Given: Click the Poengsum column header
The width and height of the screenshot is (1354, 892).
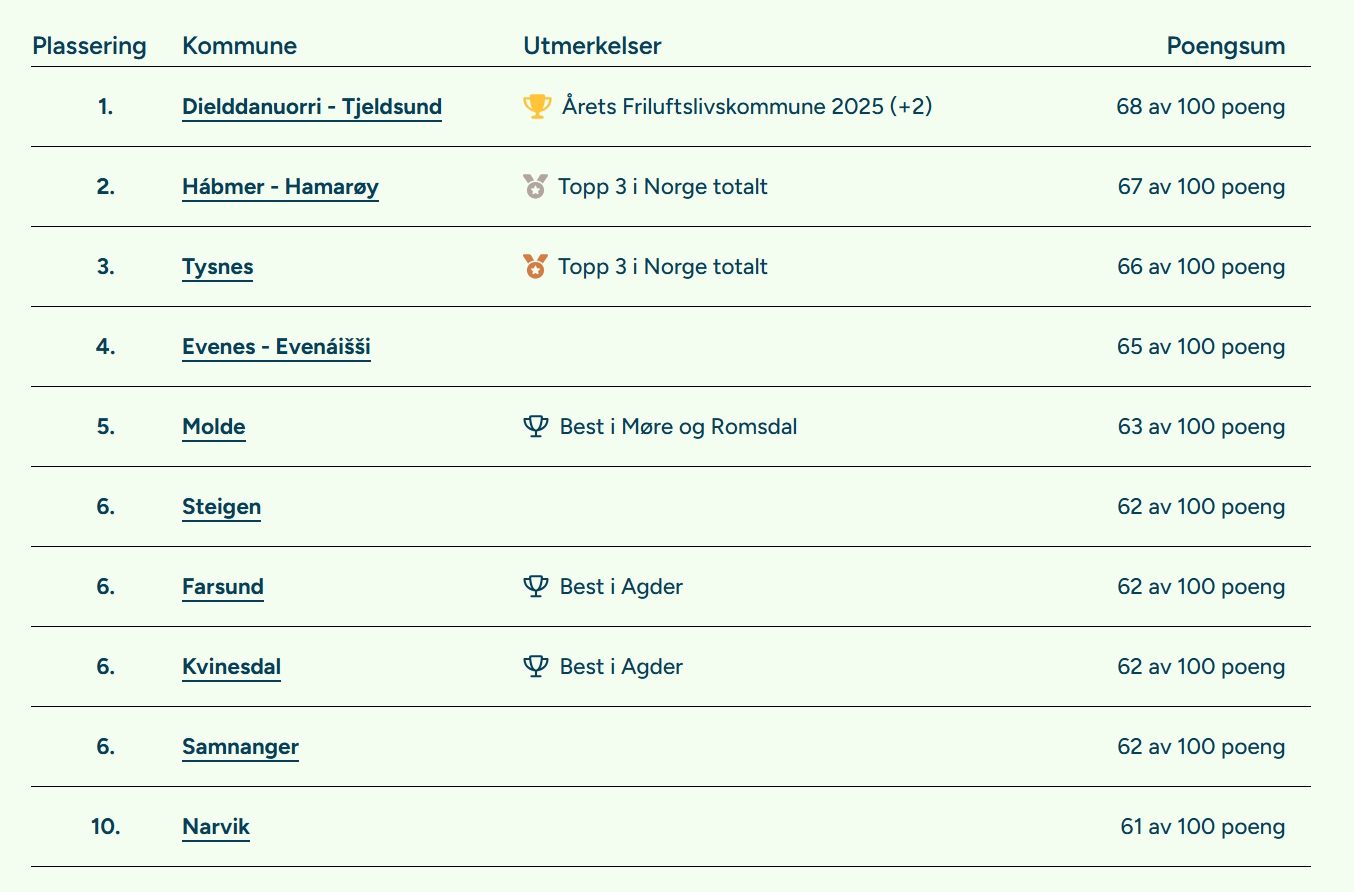Looking at the screenshot, I should (1225, 46).
